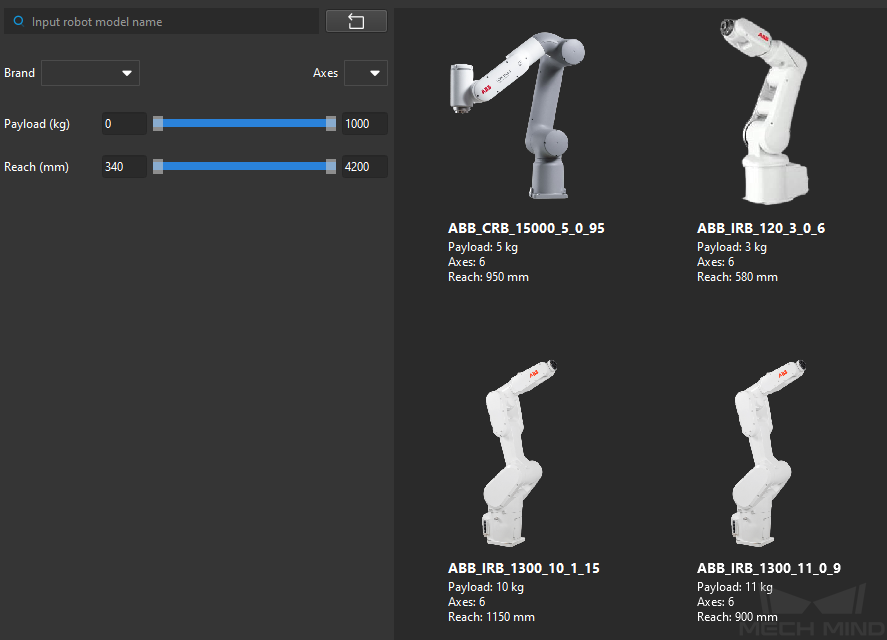Expand the Axes dropdown
Viewport: 887px width, 640px height.
click(x=365, y=73)
